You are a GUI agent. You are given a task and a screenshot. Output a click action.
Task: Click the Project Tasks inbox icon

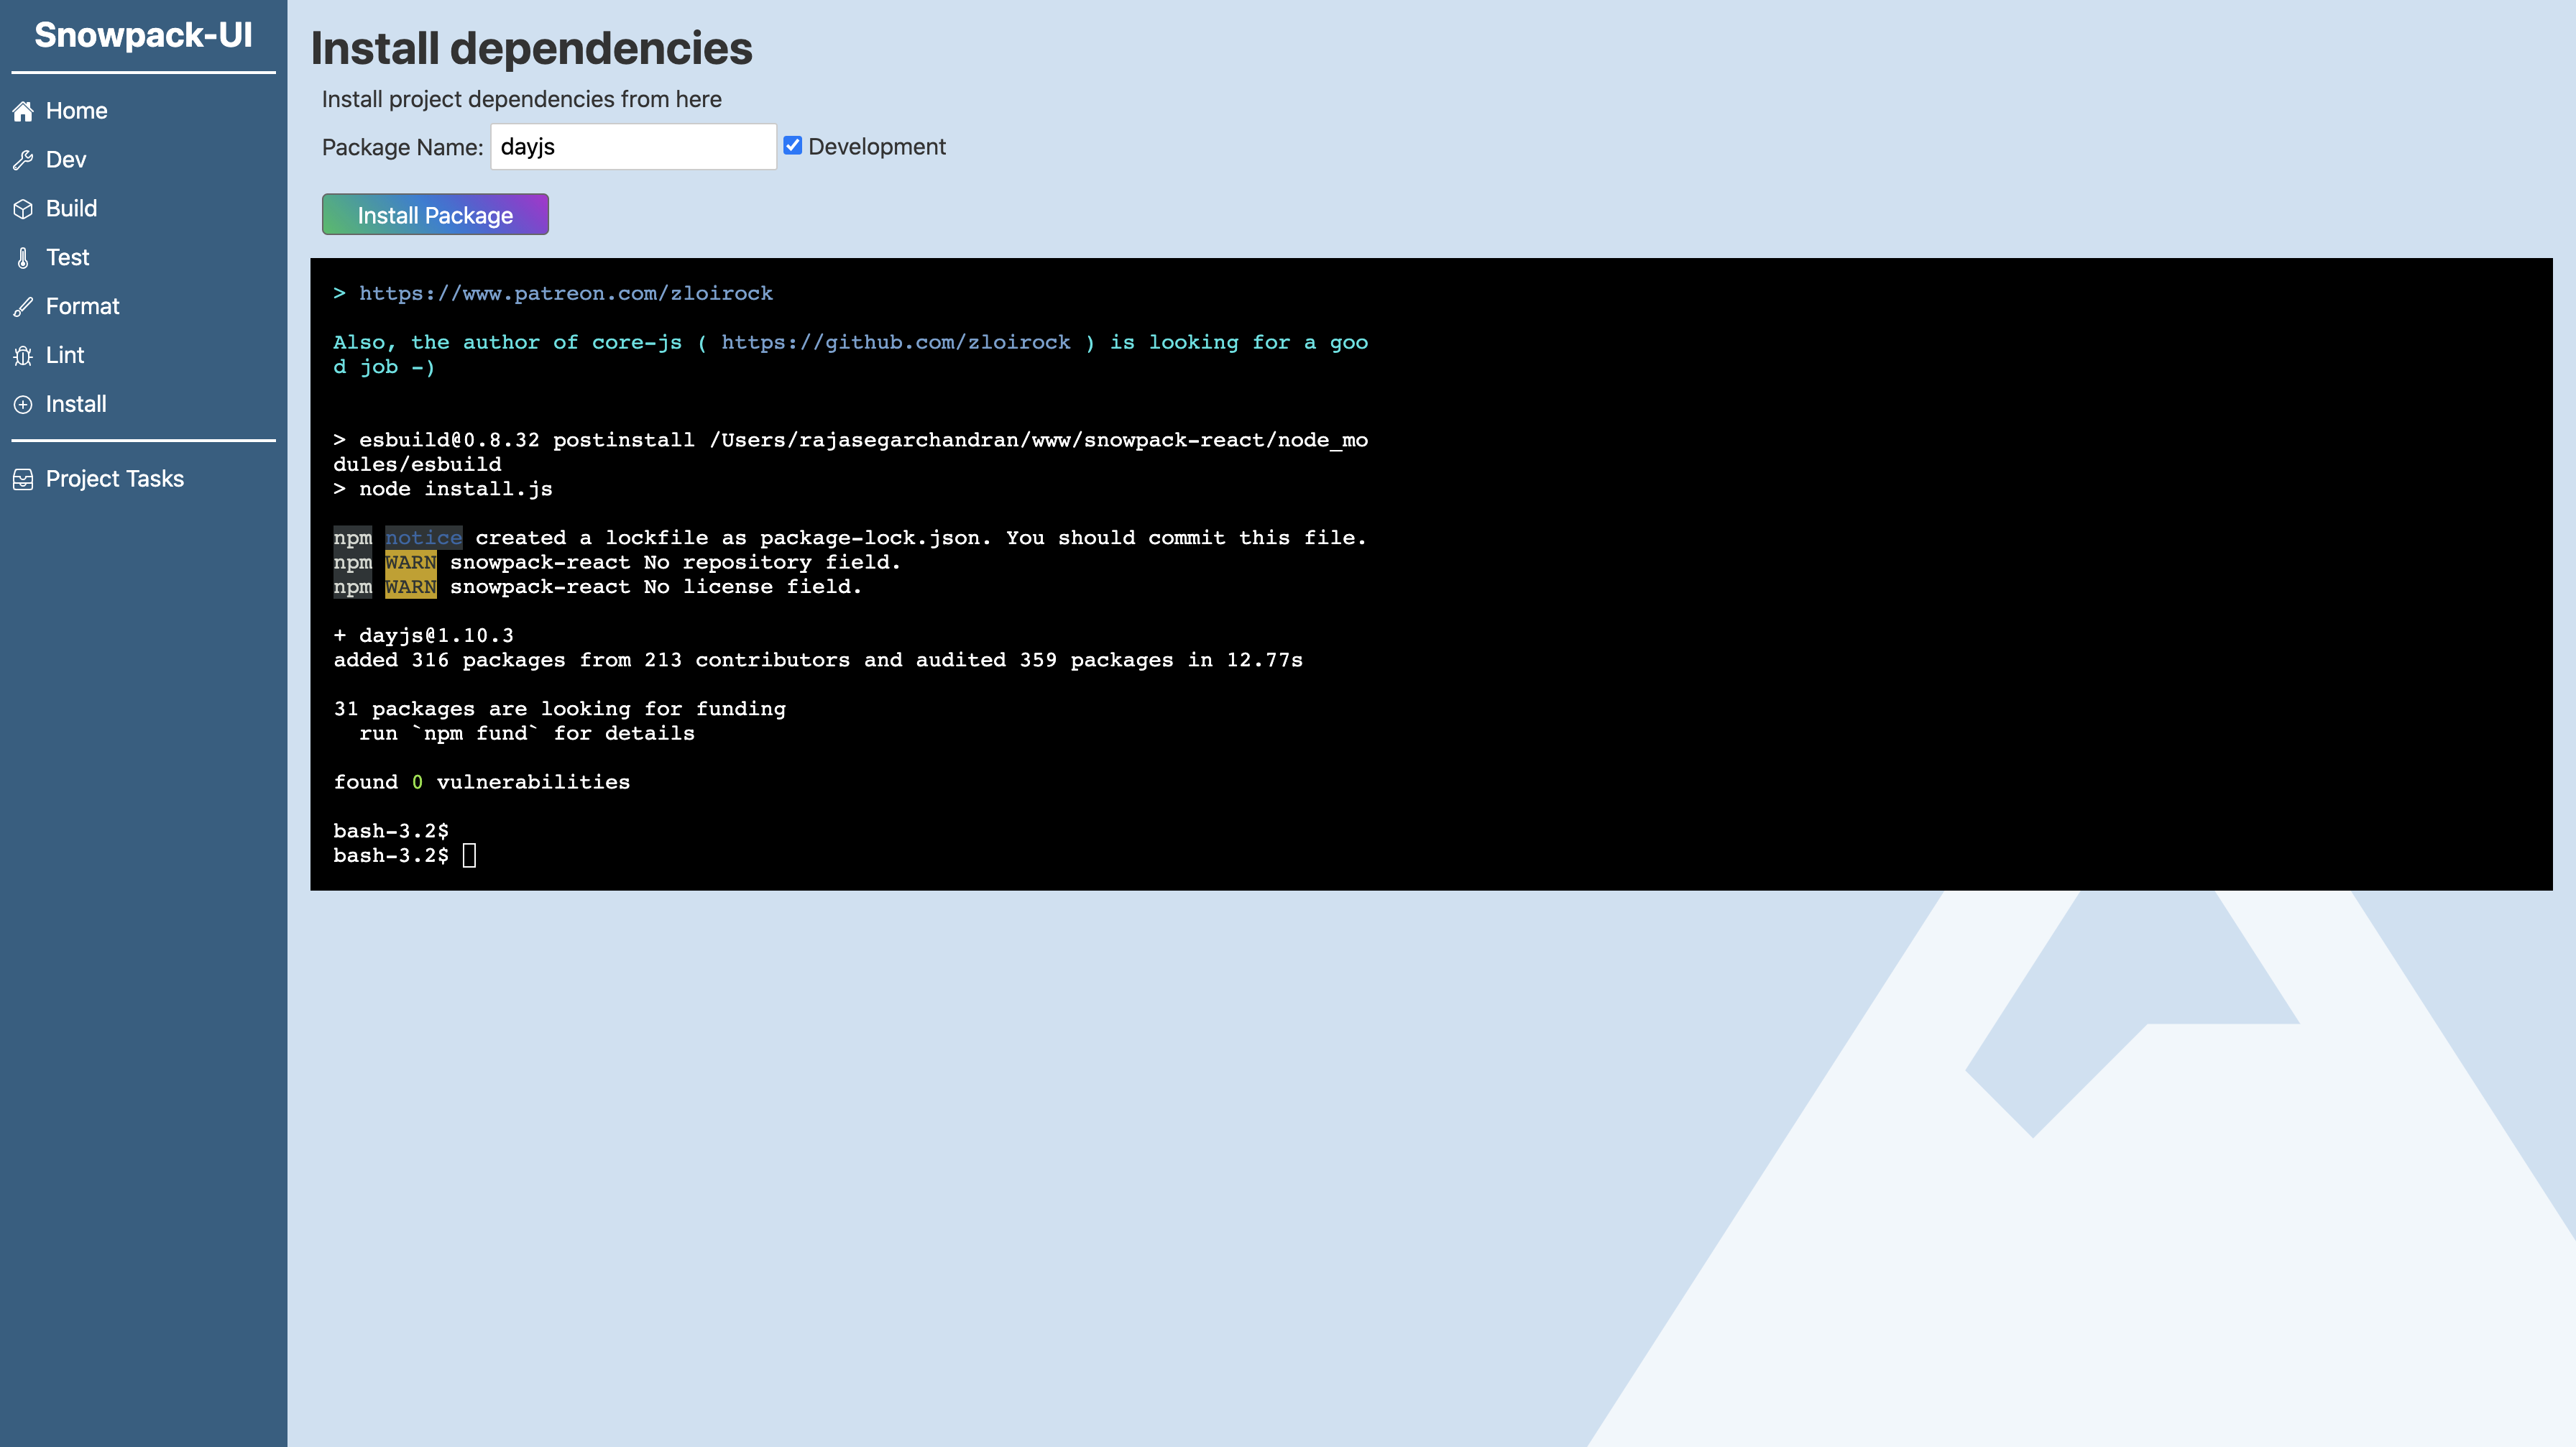coord(23,480)
